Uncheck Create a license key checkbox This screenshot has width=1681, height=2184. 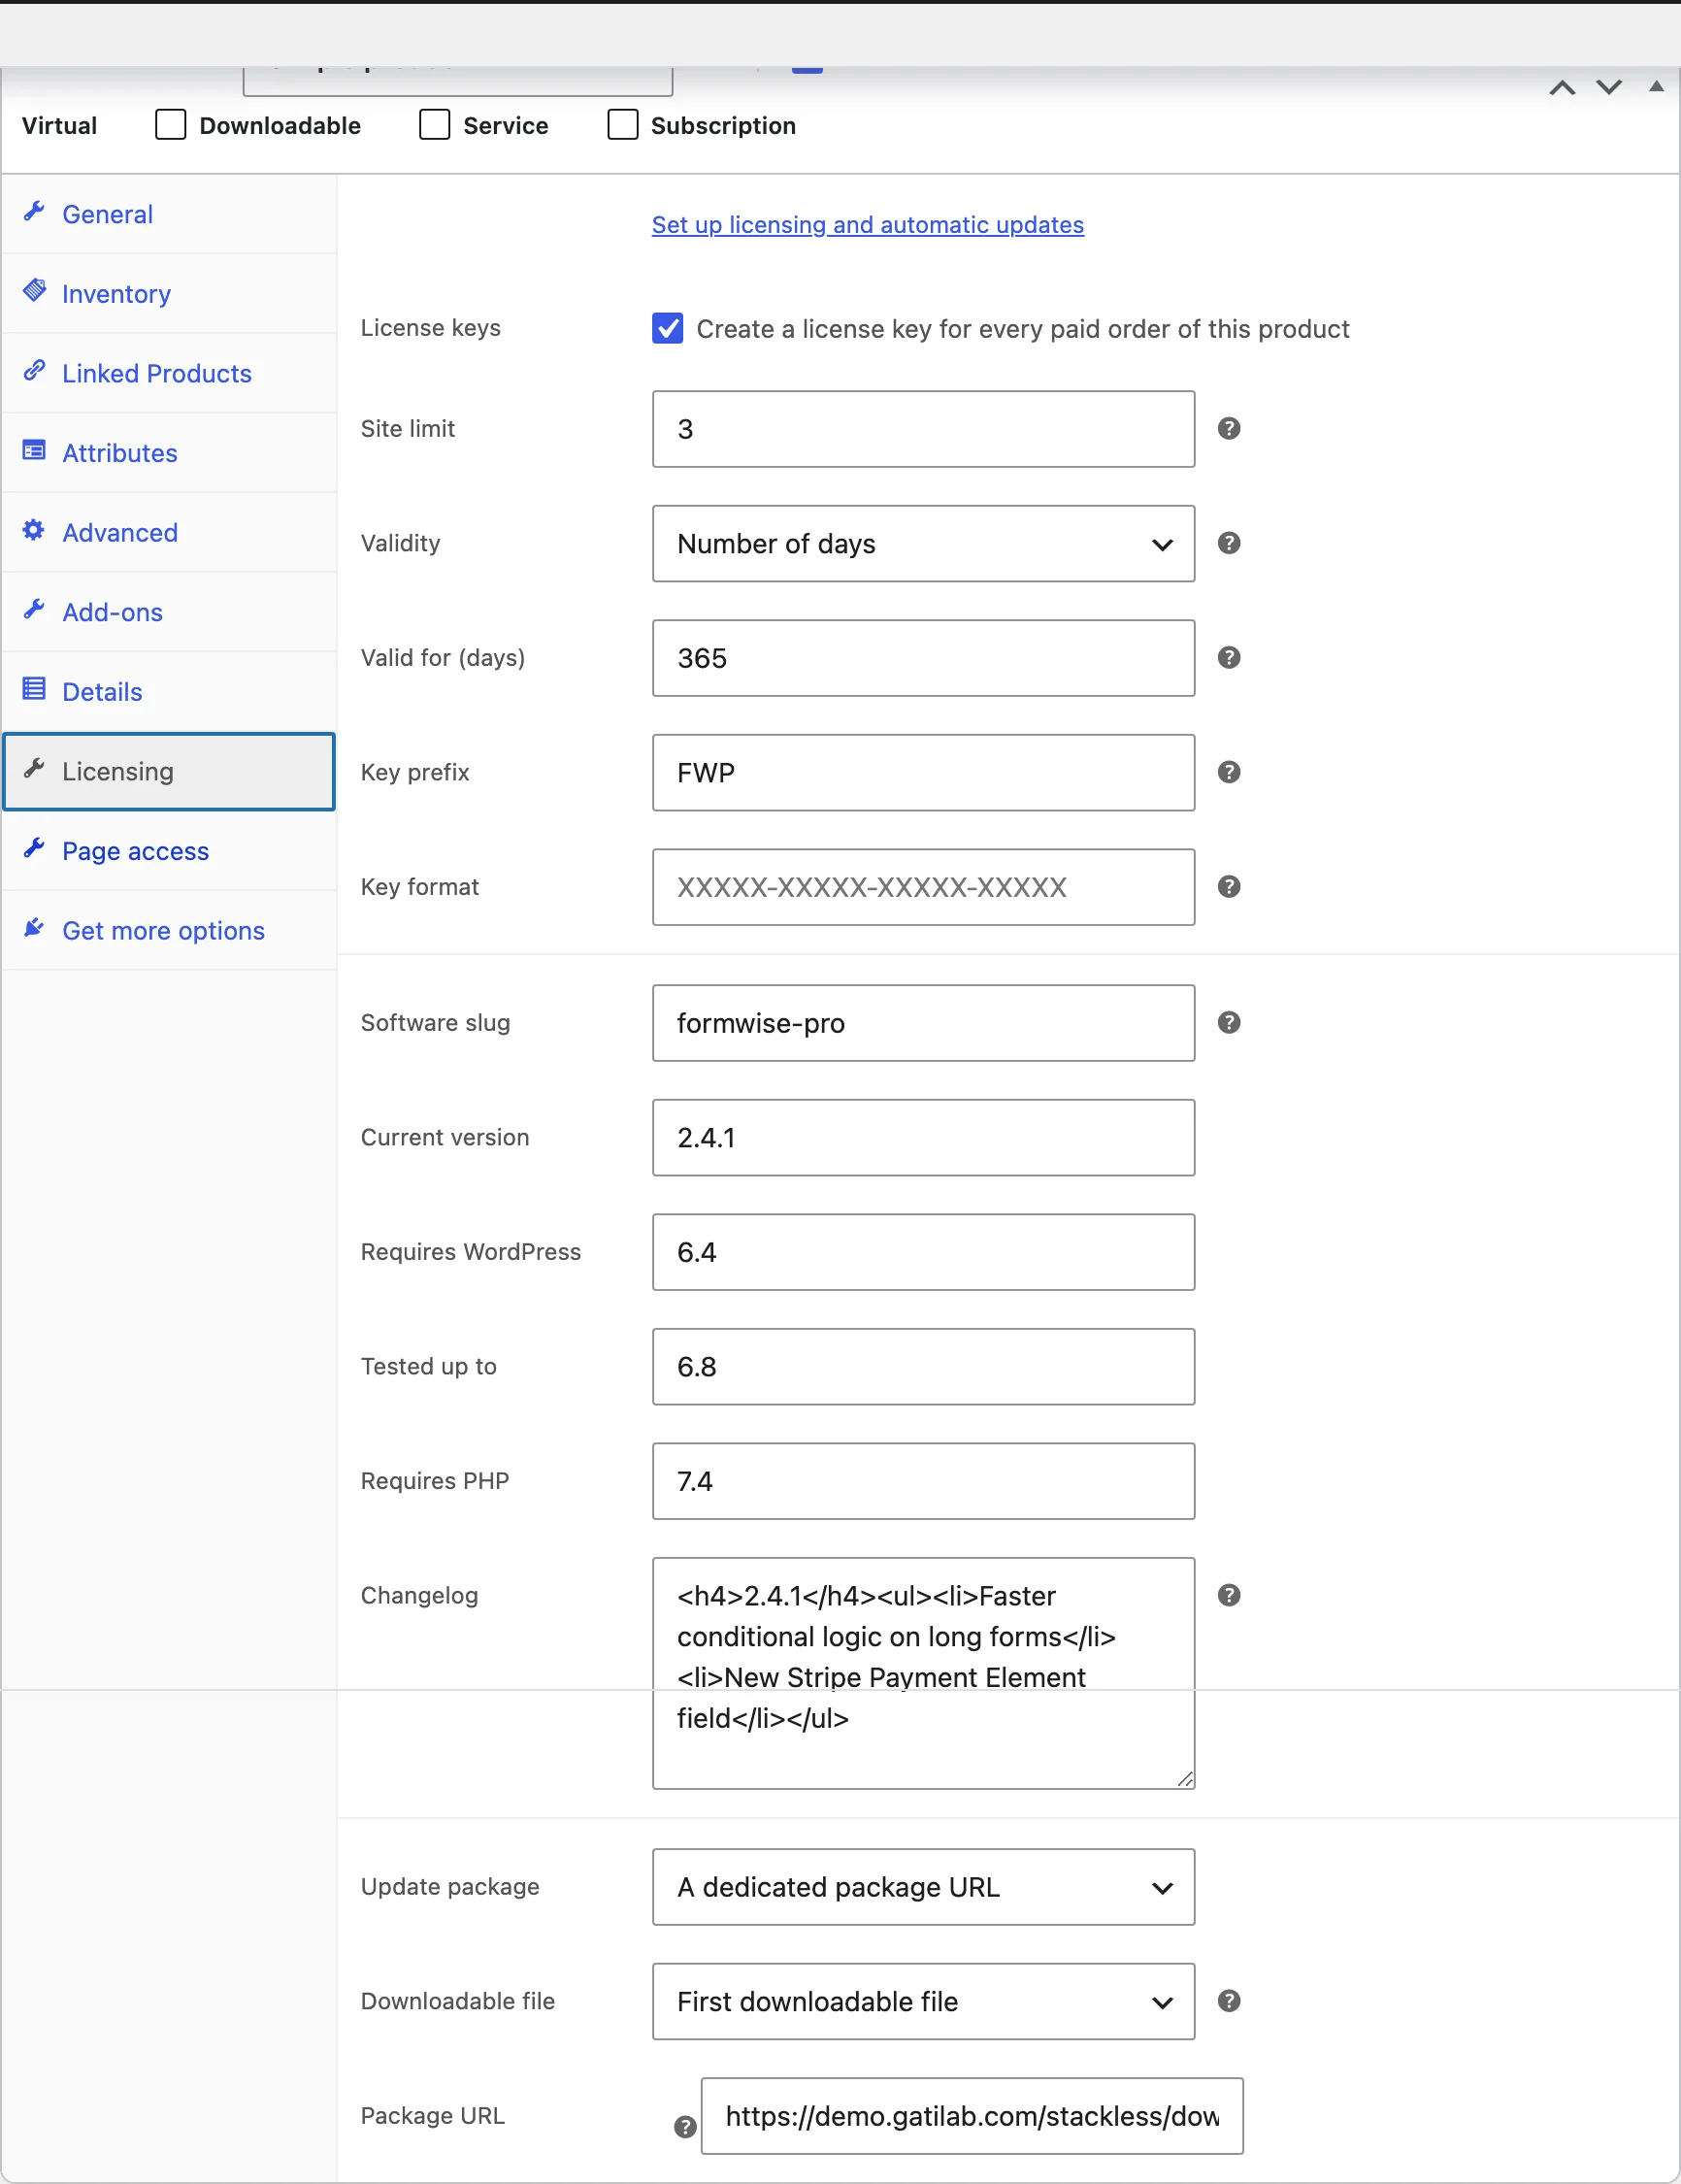coord(668,328)
